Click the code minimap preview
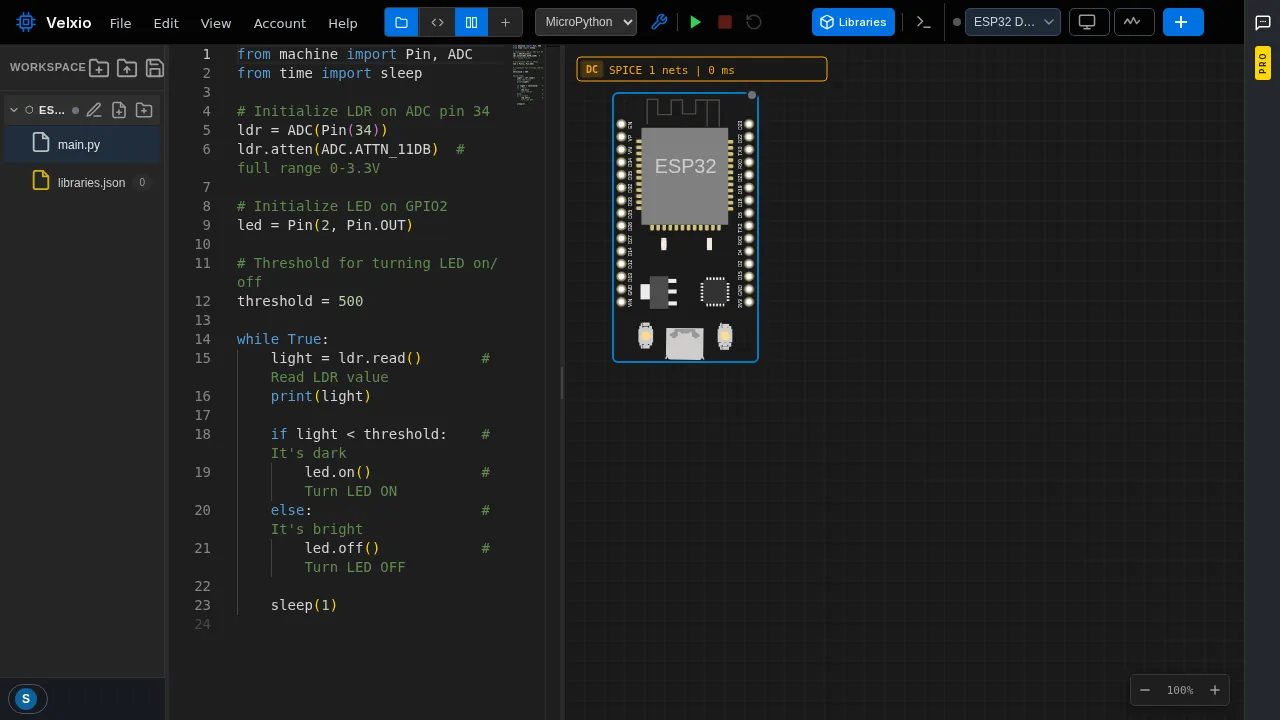1280x720 pixels. click(527, 75)
